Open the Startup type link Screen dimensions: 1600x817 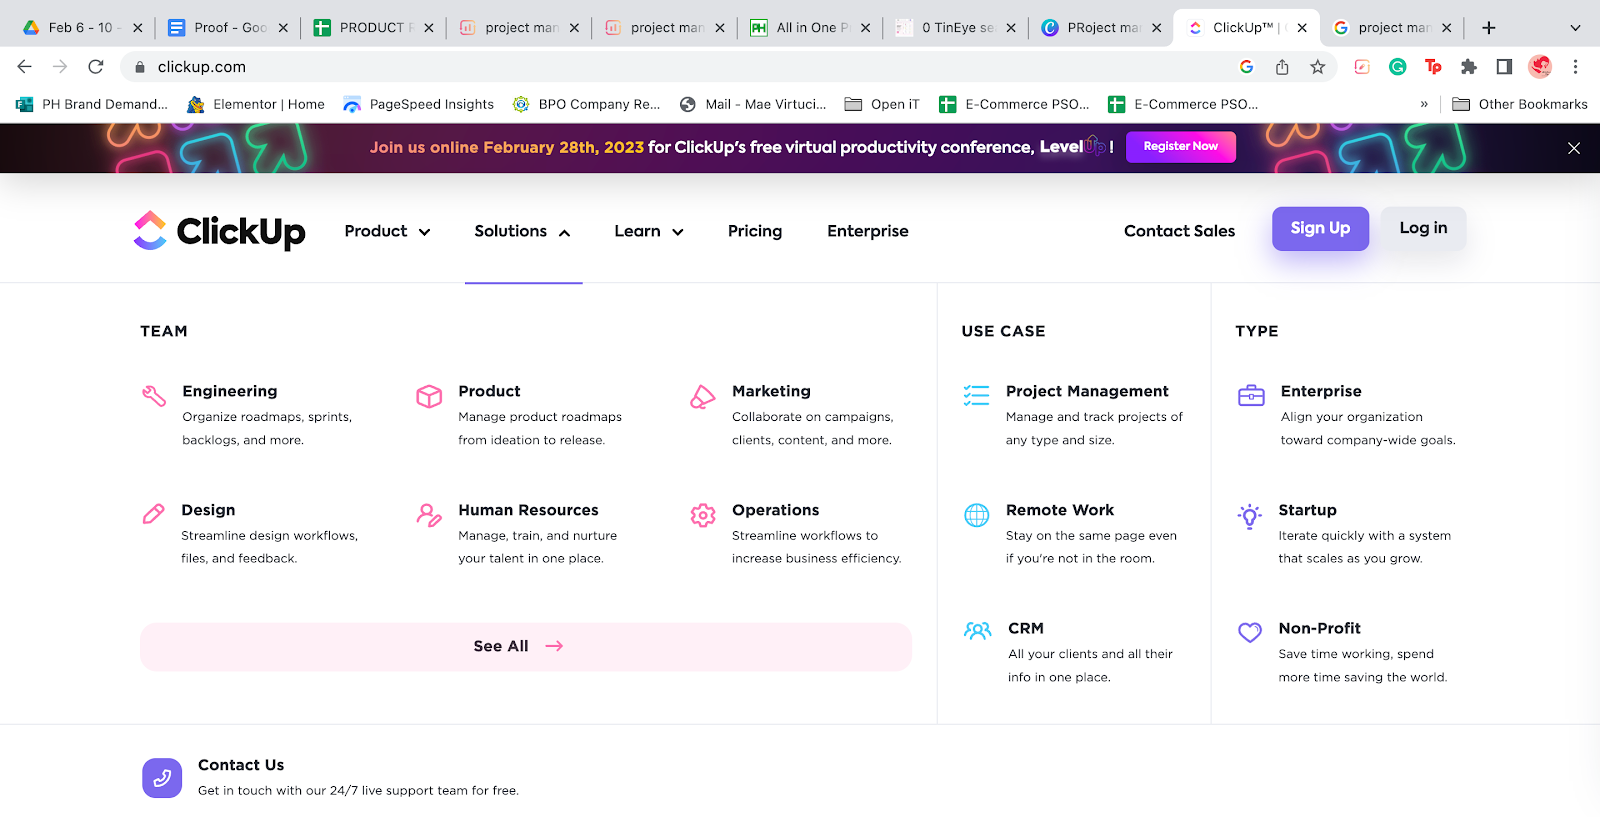coord(1307,510)
